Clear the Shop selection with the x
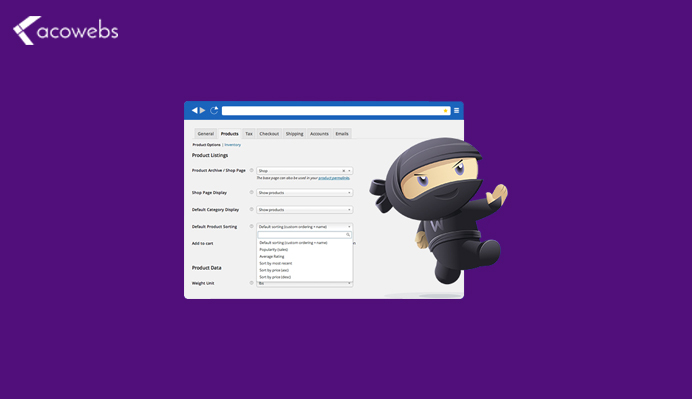The image size is (692, 399). tap(344, 171)
